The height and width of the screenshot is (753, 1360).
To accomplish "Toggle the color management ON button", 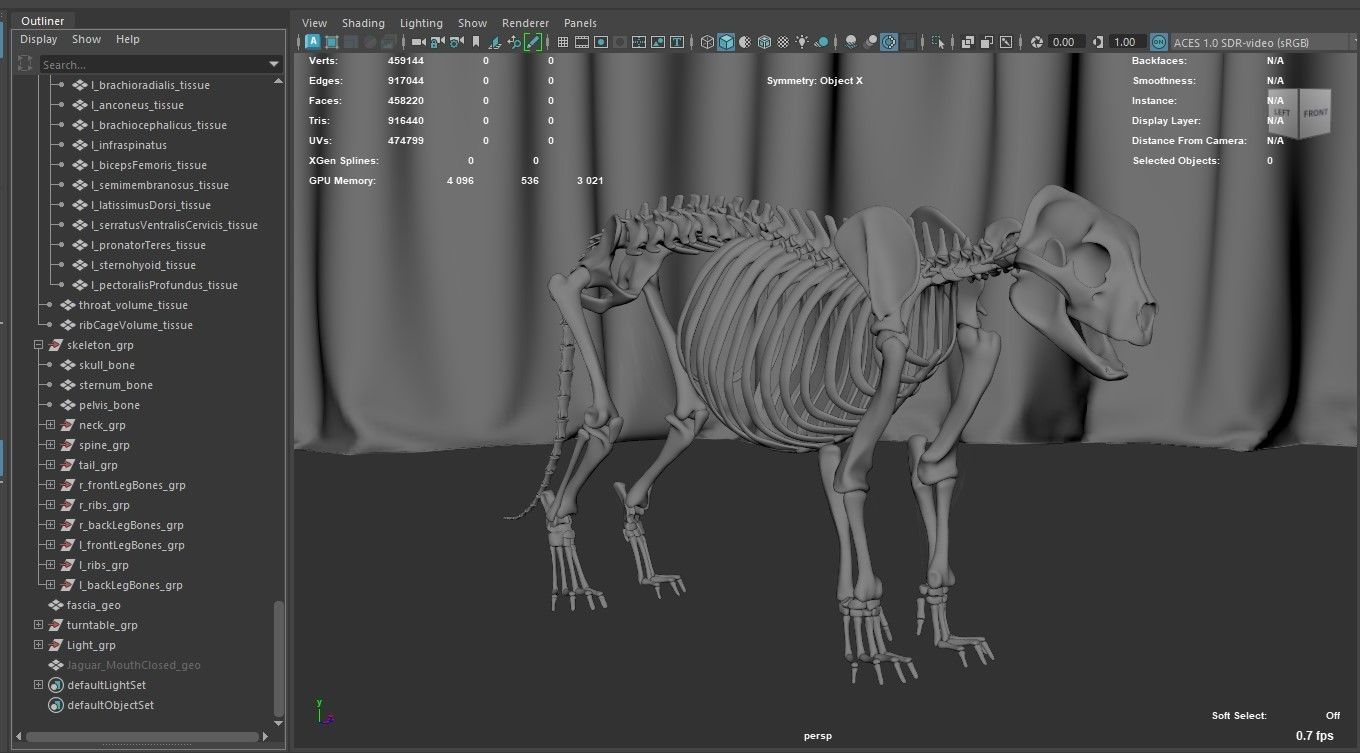I will pos(1159,42).
